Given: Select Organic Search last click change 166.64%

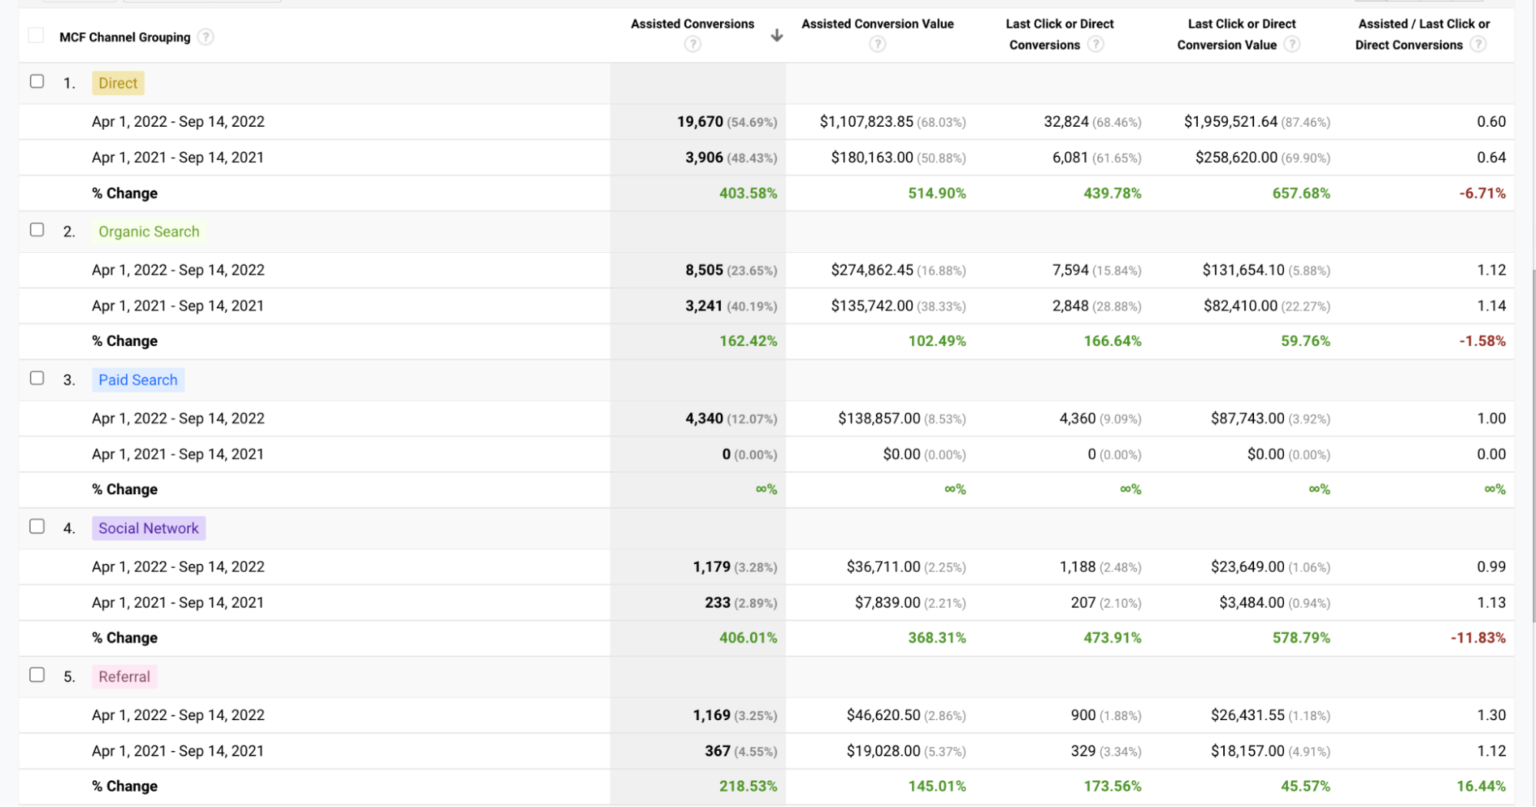Looking at the screenshot, I should 1112,341.
